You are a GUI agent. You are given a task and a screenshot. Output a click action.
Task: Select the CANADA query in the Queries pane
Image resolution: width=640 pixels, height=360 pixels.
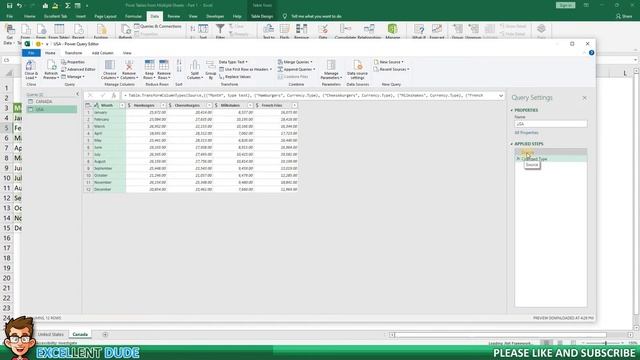[x=51, y=102]
